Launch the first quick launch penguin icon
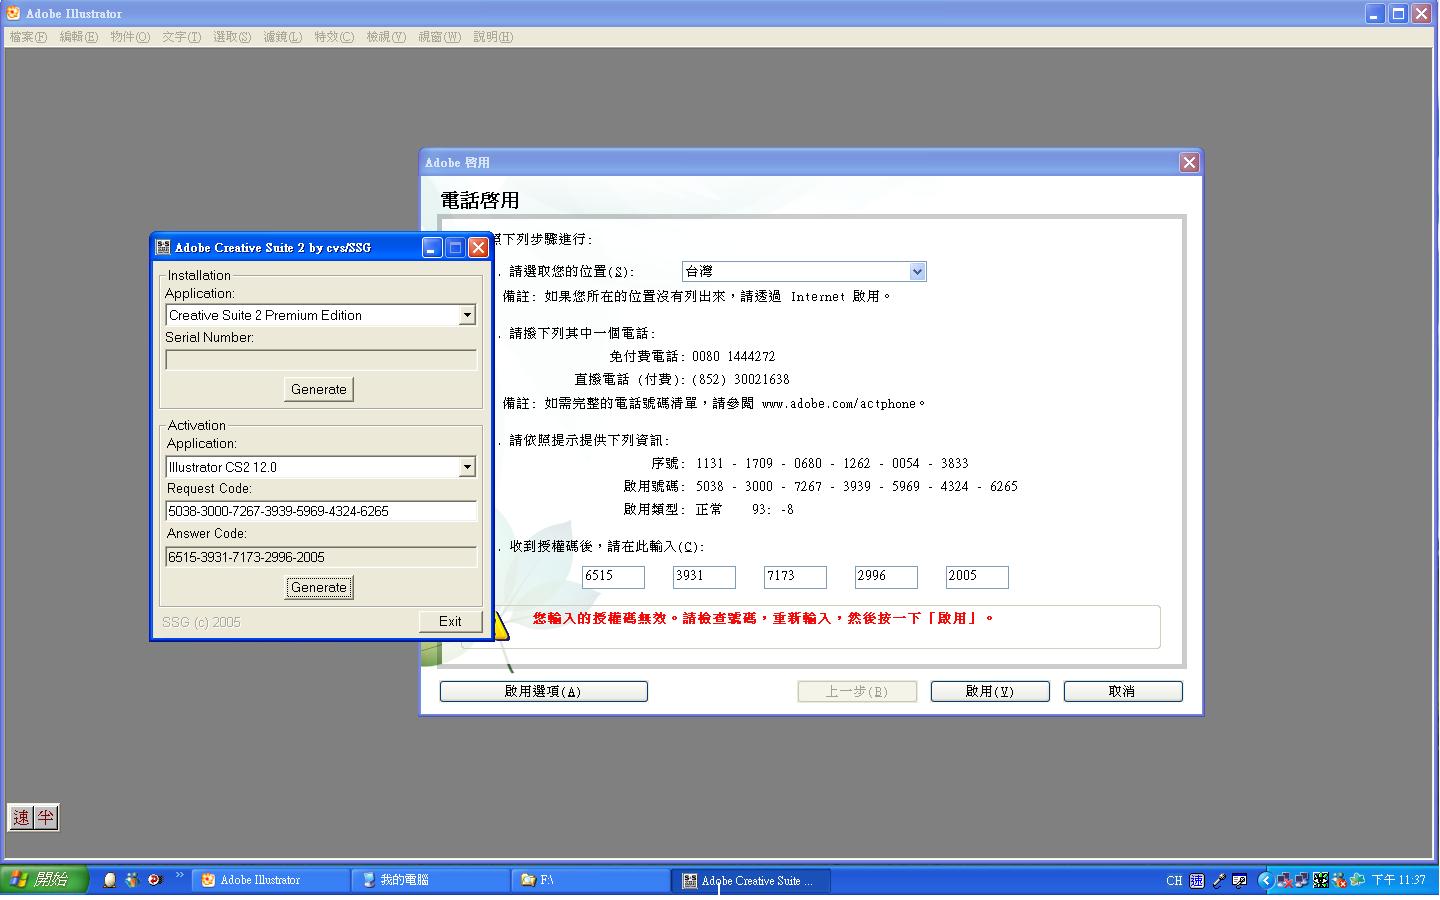This screenshot has width=1440, height=900. tap(110, 880)
